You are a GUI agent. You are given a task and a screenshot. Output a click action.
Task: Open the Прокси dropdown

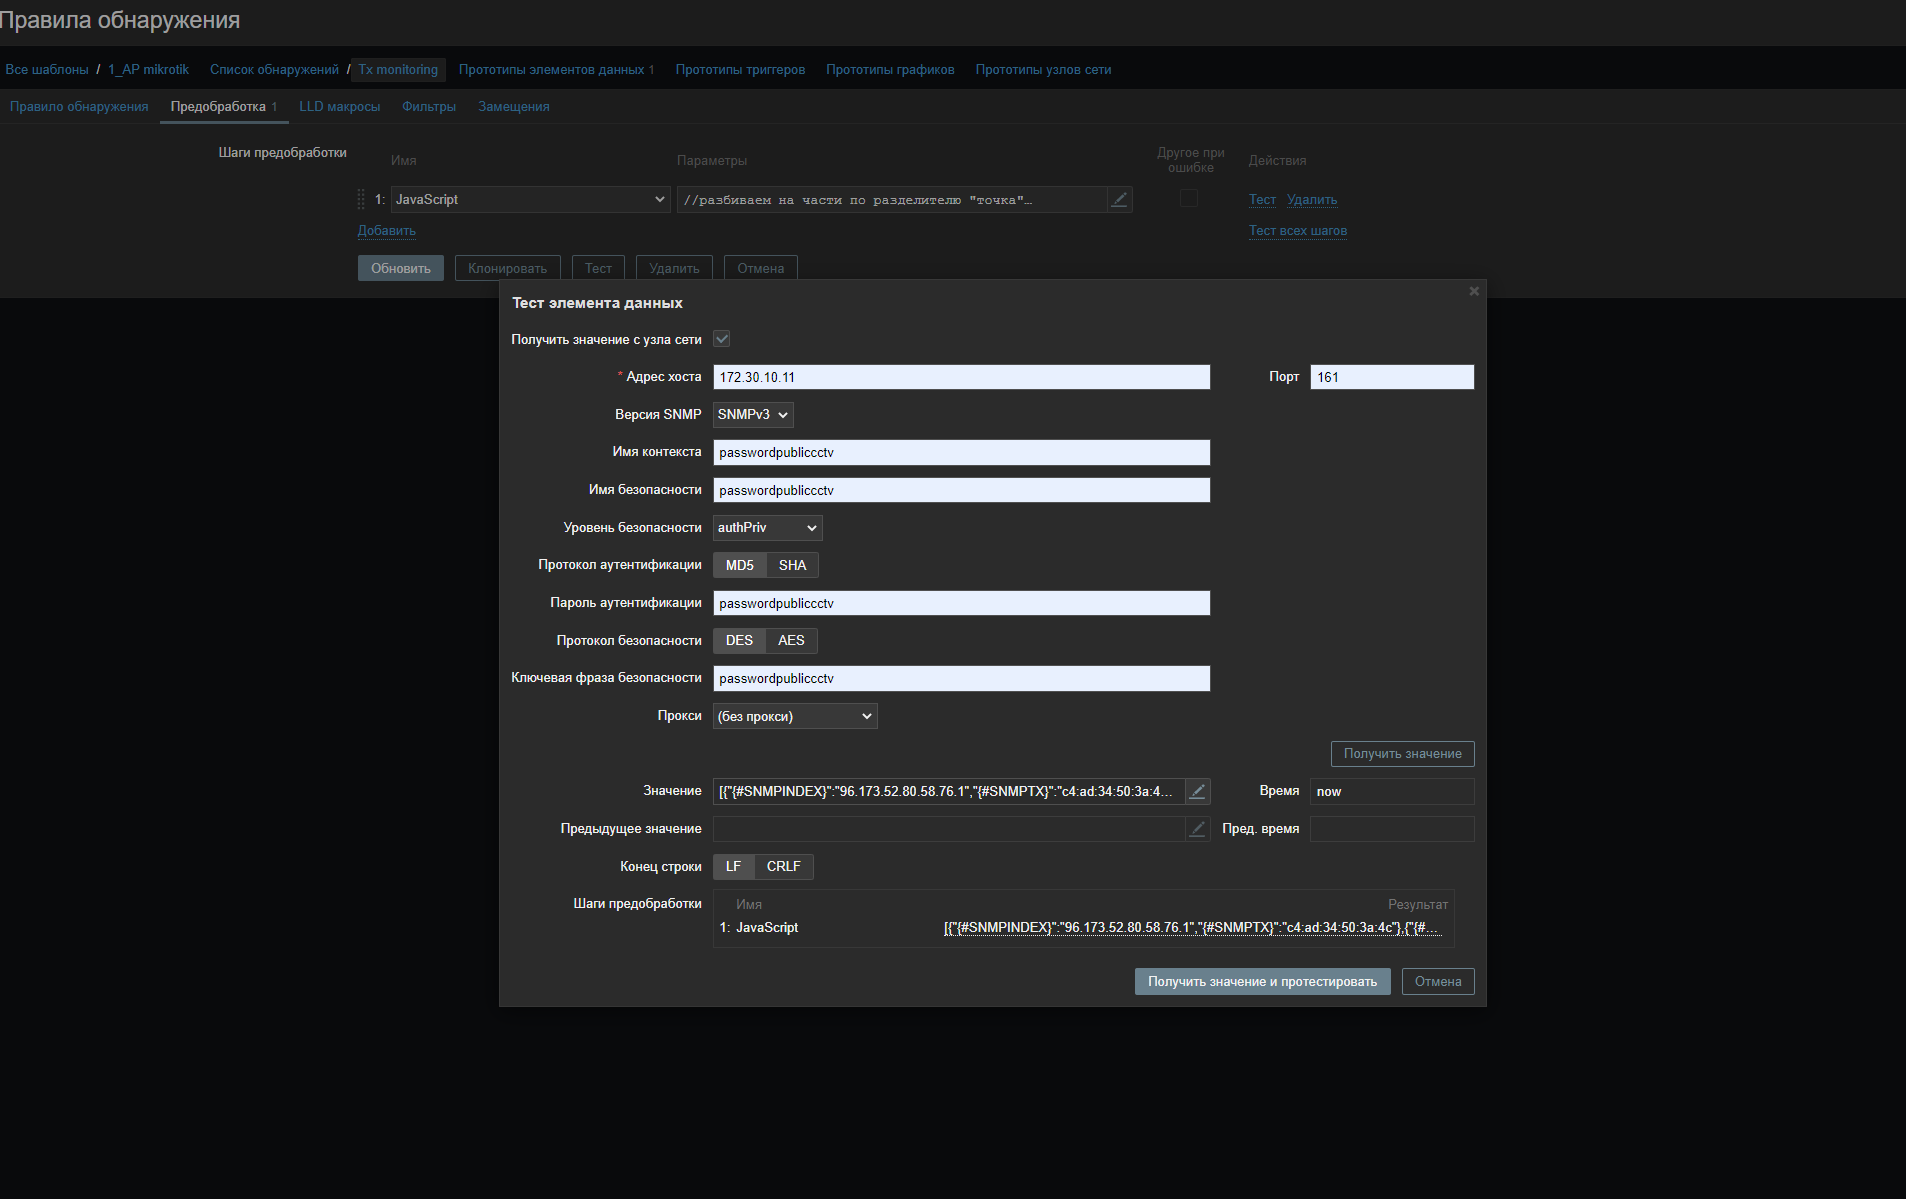[x=795, y=717]
